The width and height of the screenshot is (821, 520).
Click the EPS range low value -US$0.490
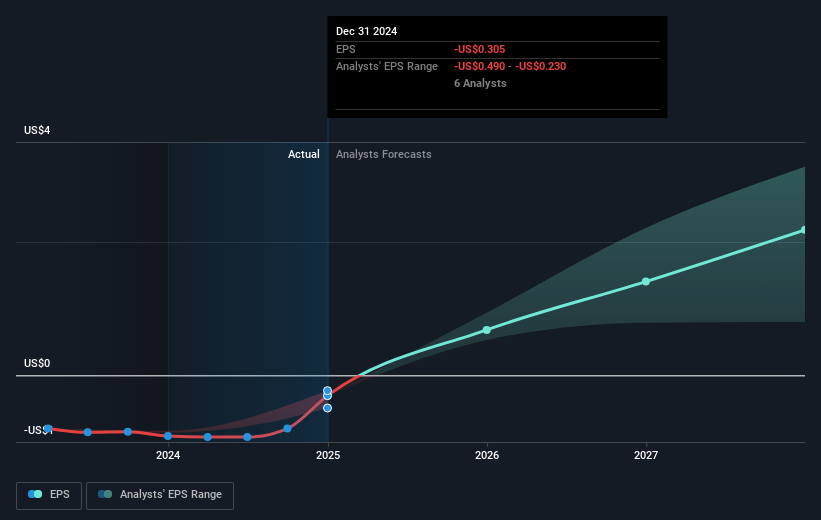coord(480,67)
